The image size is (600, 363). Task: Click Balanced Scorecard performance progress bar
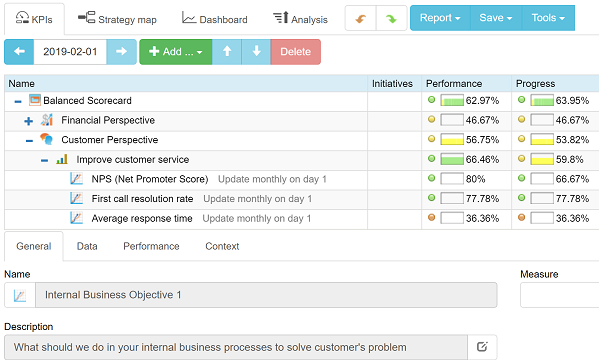pos(452,101)
